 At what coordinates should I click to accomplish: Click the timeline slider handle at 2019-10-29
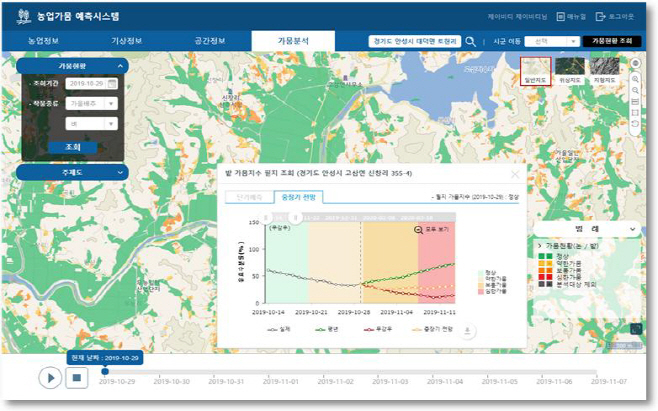(105, 372)
